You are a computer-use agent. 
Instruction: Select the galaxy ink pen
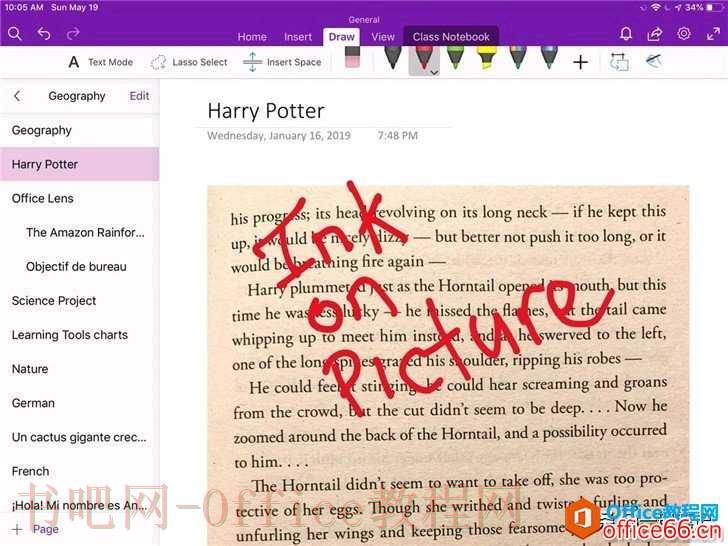[549, 58]
